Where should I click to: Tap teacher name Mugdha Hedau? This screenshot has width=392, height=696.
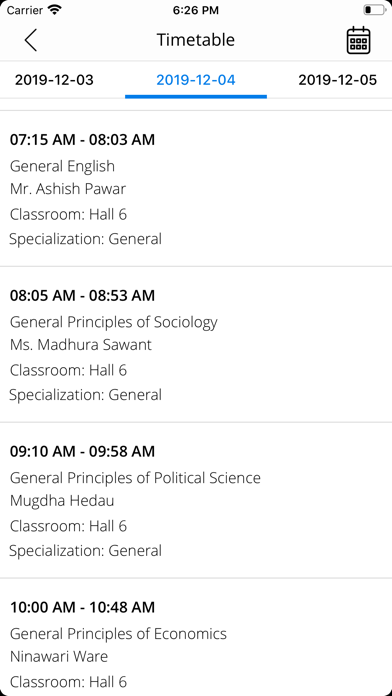62,501
